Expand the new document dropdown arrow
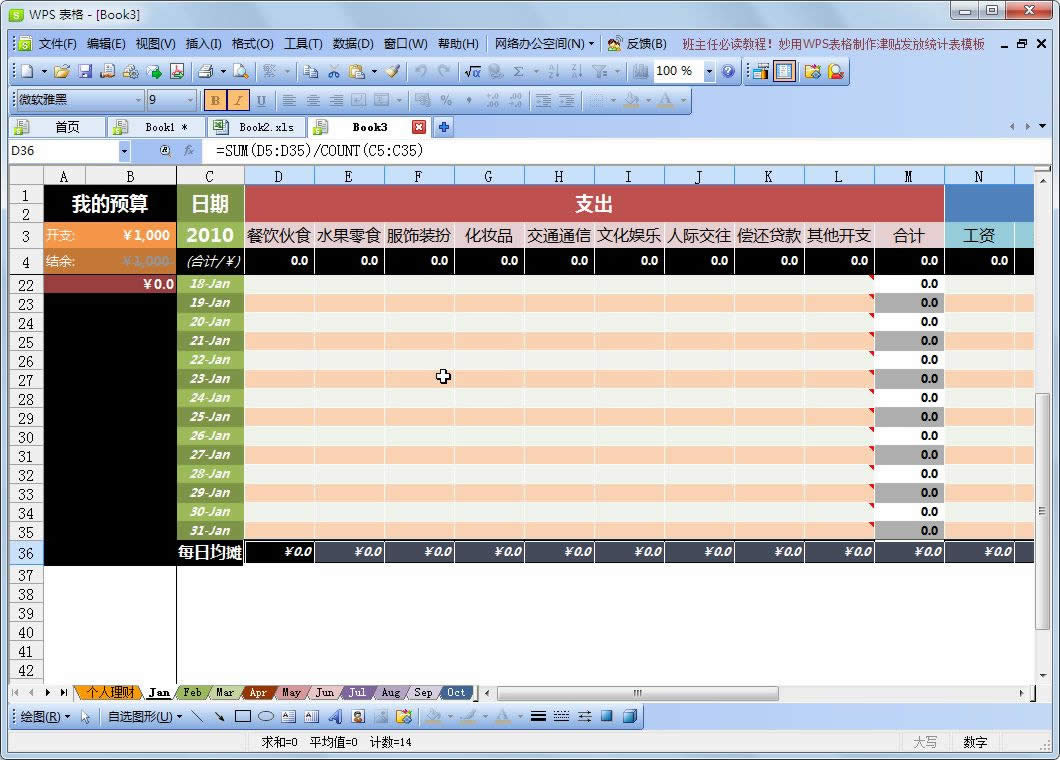The image size is (1060, 760). tap(45, 72)
